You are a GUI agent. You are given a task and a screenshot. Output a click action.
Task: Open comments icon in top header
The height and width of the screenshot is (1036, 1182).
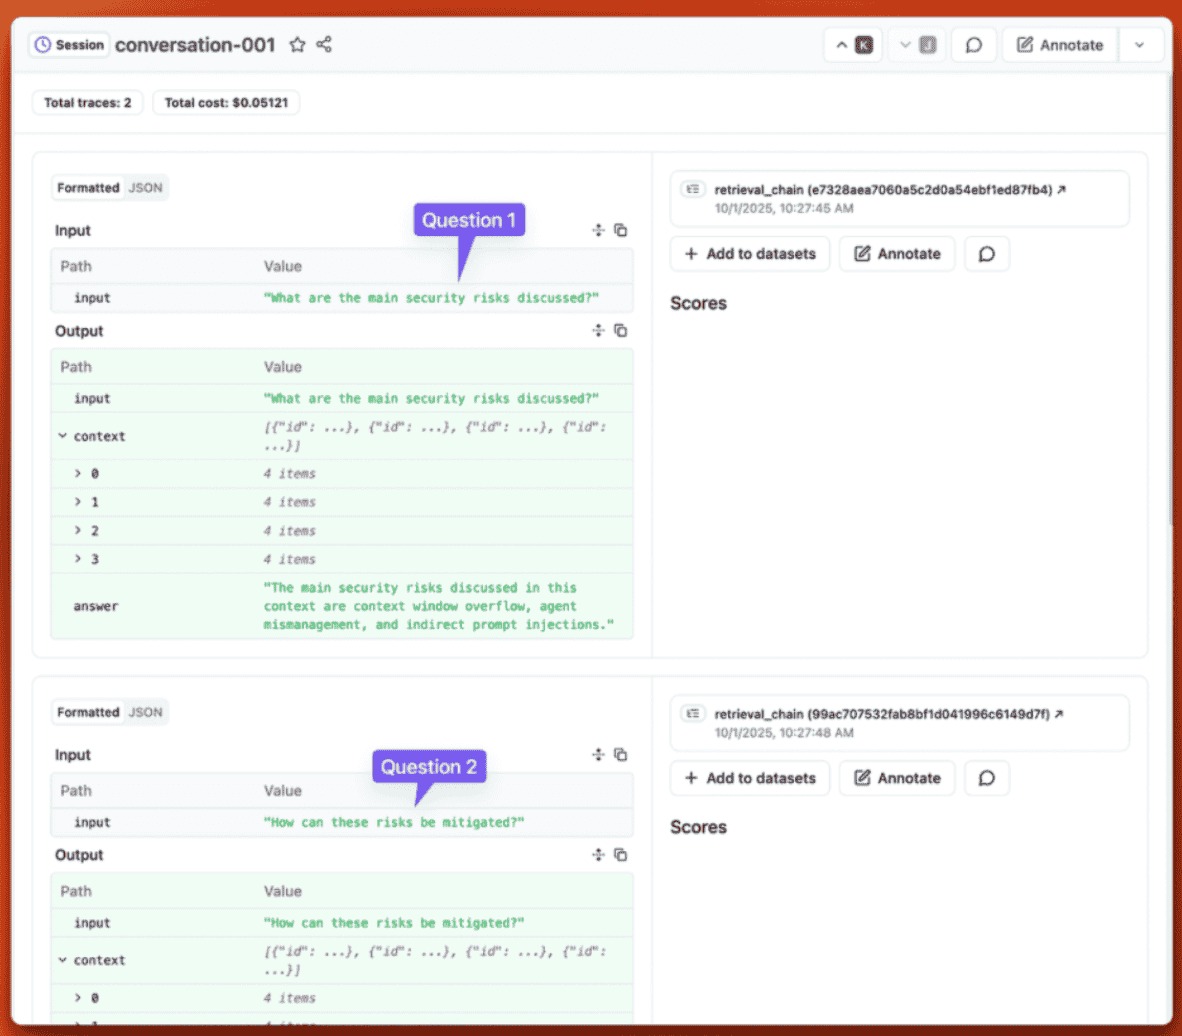(x=973, y=45)
